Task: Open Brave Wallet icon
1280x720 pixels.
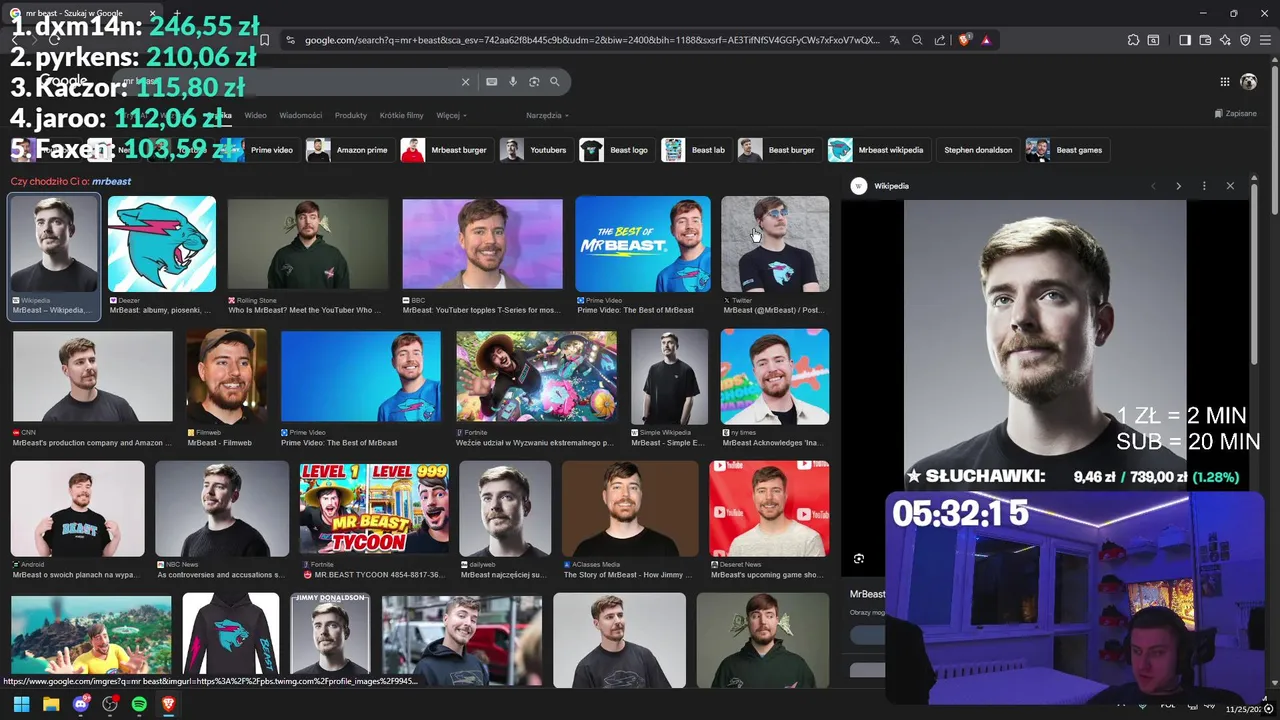Action: pos(1205,40)
